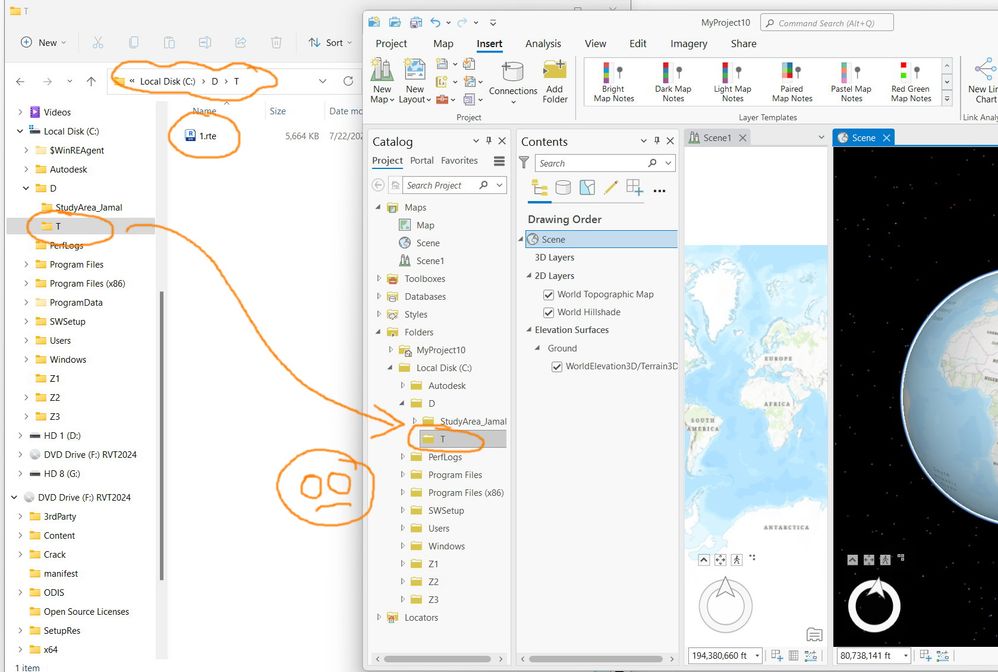Close the Scene view tab
The height and width of the screenshot is (672, 998).
tap(886, 137)
